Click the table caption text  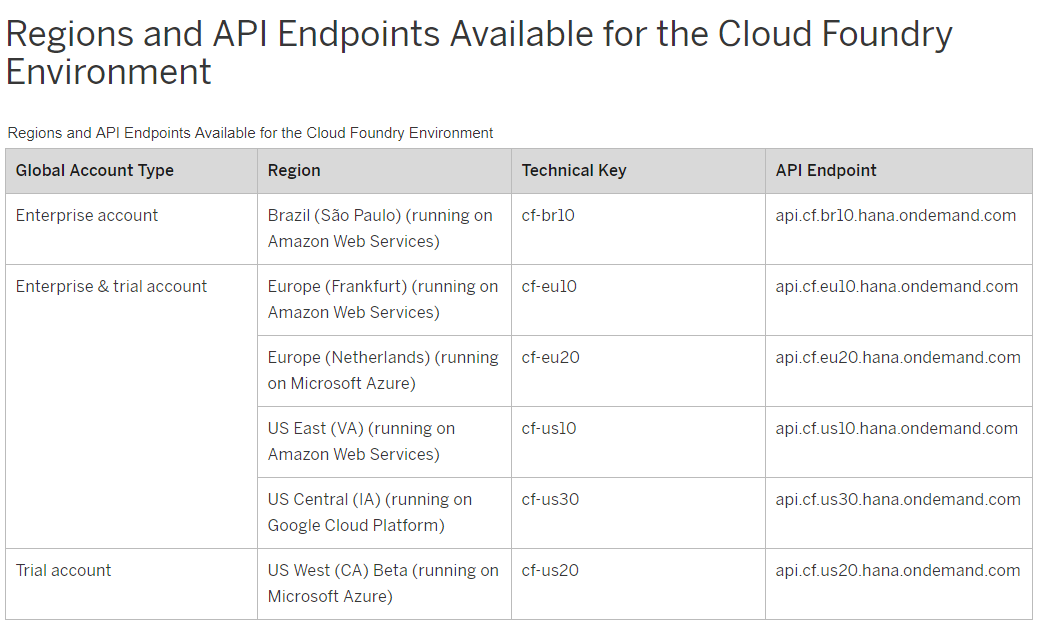[x=250, y=133]
